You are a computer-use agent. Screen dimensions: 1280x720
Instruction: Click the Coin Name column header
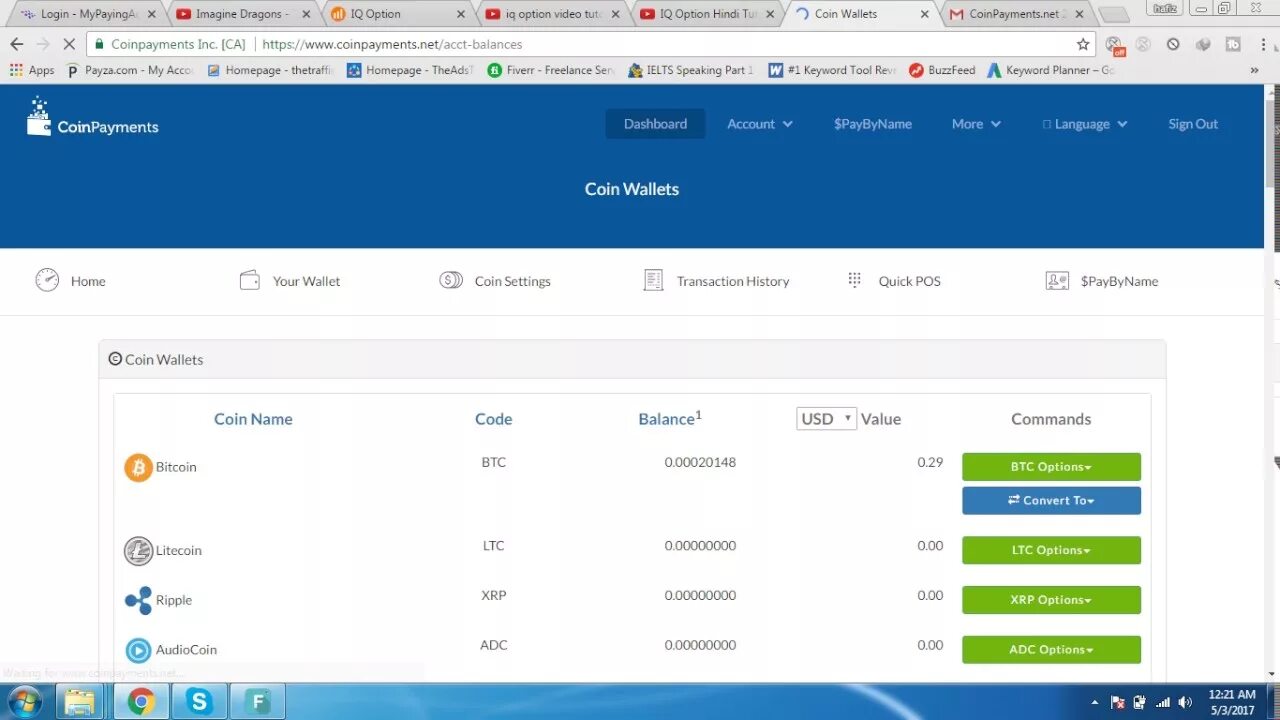click(x=253, y=419)
